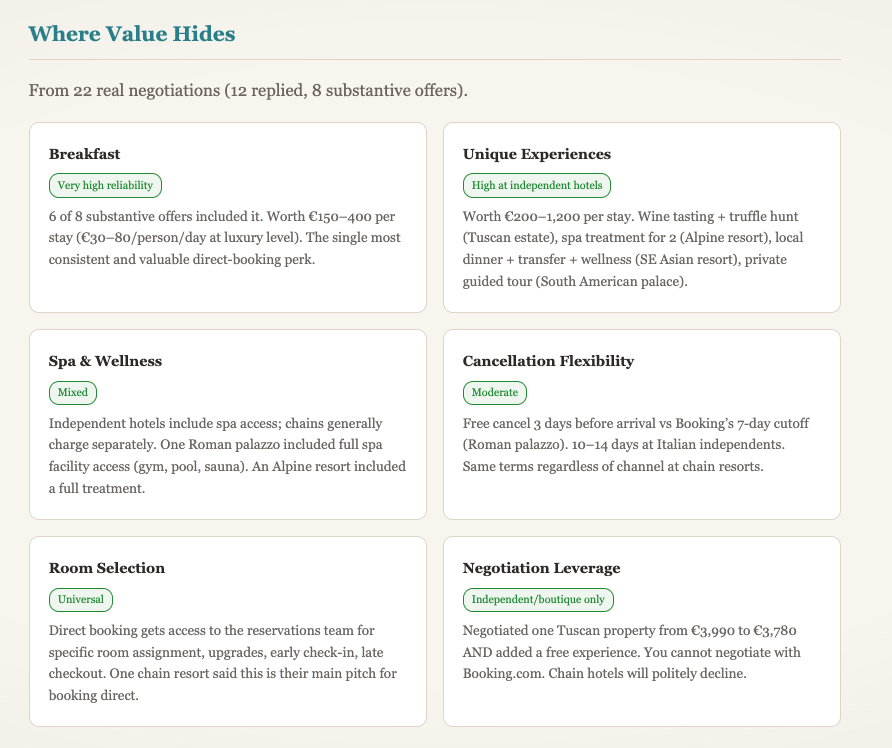
Task: Click the "Where Value Hides" heading
Action: coord(132,34)
